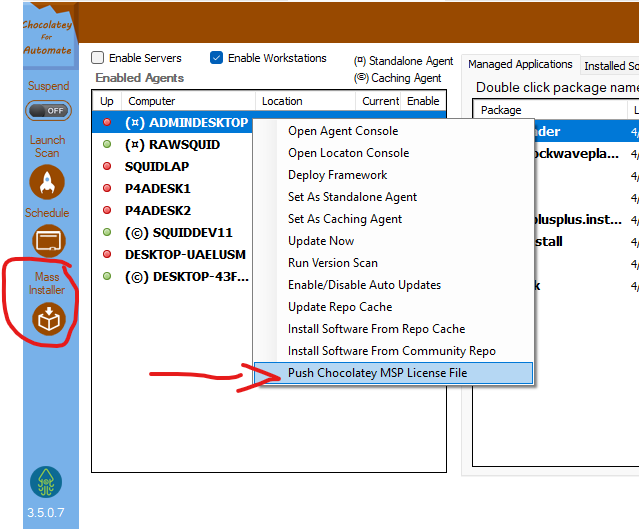Click red status dot for ADMINDESKTOP
Viewport: 639px width, 529px height.
107,122
